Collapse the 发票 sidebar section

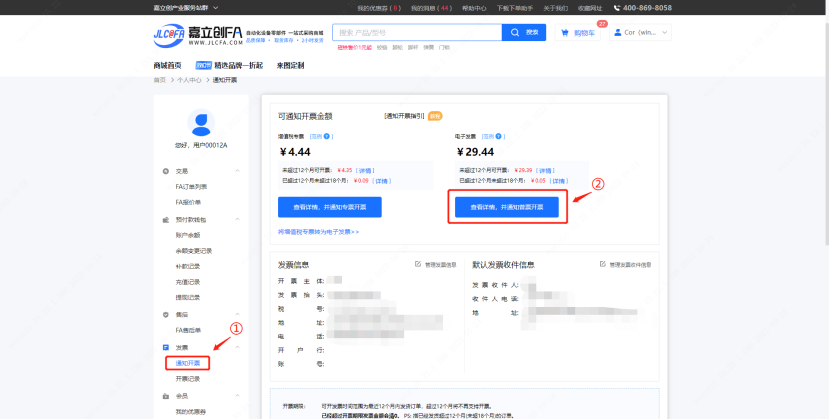[x=237, y=347]
